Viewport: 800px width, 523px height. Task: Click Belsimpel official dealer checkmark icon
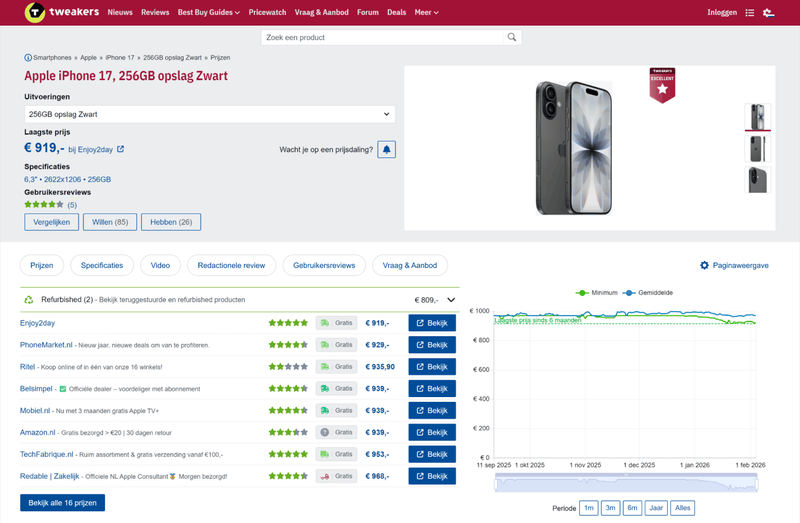pyautogui.click(x=63, y=389)
